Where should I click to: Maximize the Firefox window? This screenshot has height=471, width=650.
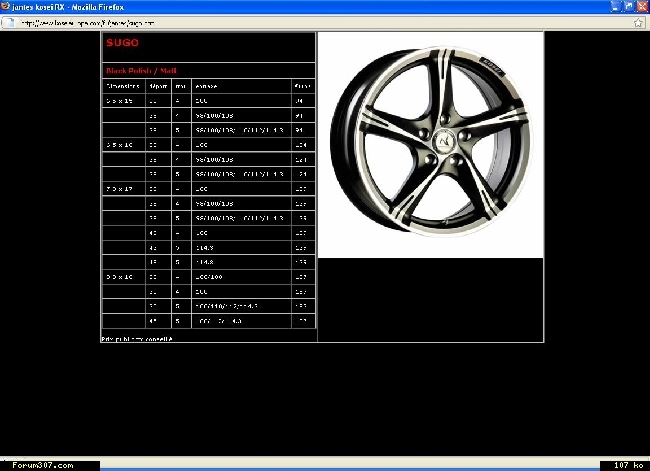(x=628, y=6)
